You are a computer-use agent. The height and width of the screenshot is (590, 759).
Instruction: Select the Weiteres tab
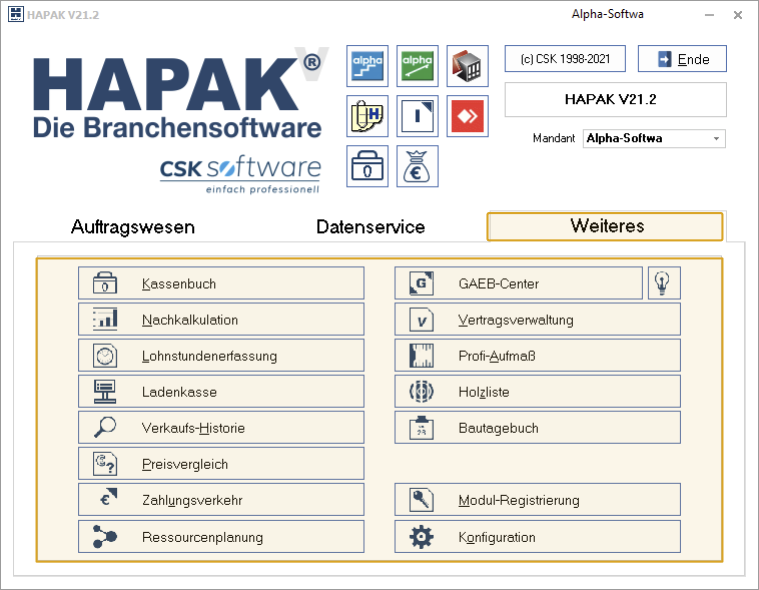point(605,226)
